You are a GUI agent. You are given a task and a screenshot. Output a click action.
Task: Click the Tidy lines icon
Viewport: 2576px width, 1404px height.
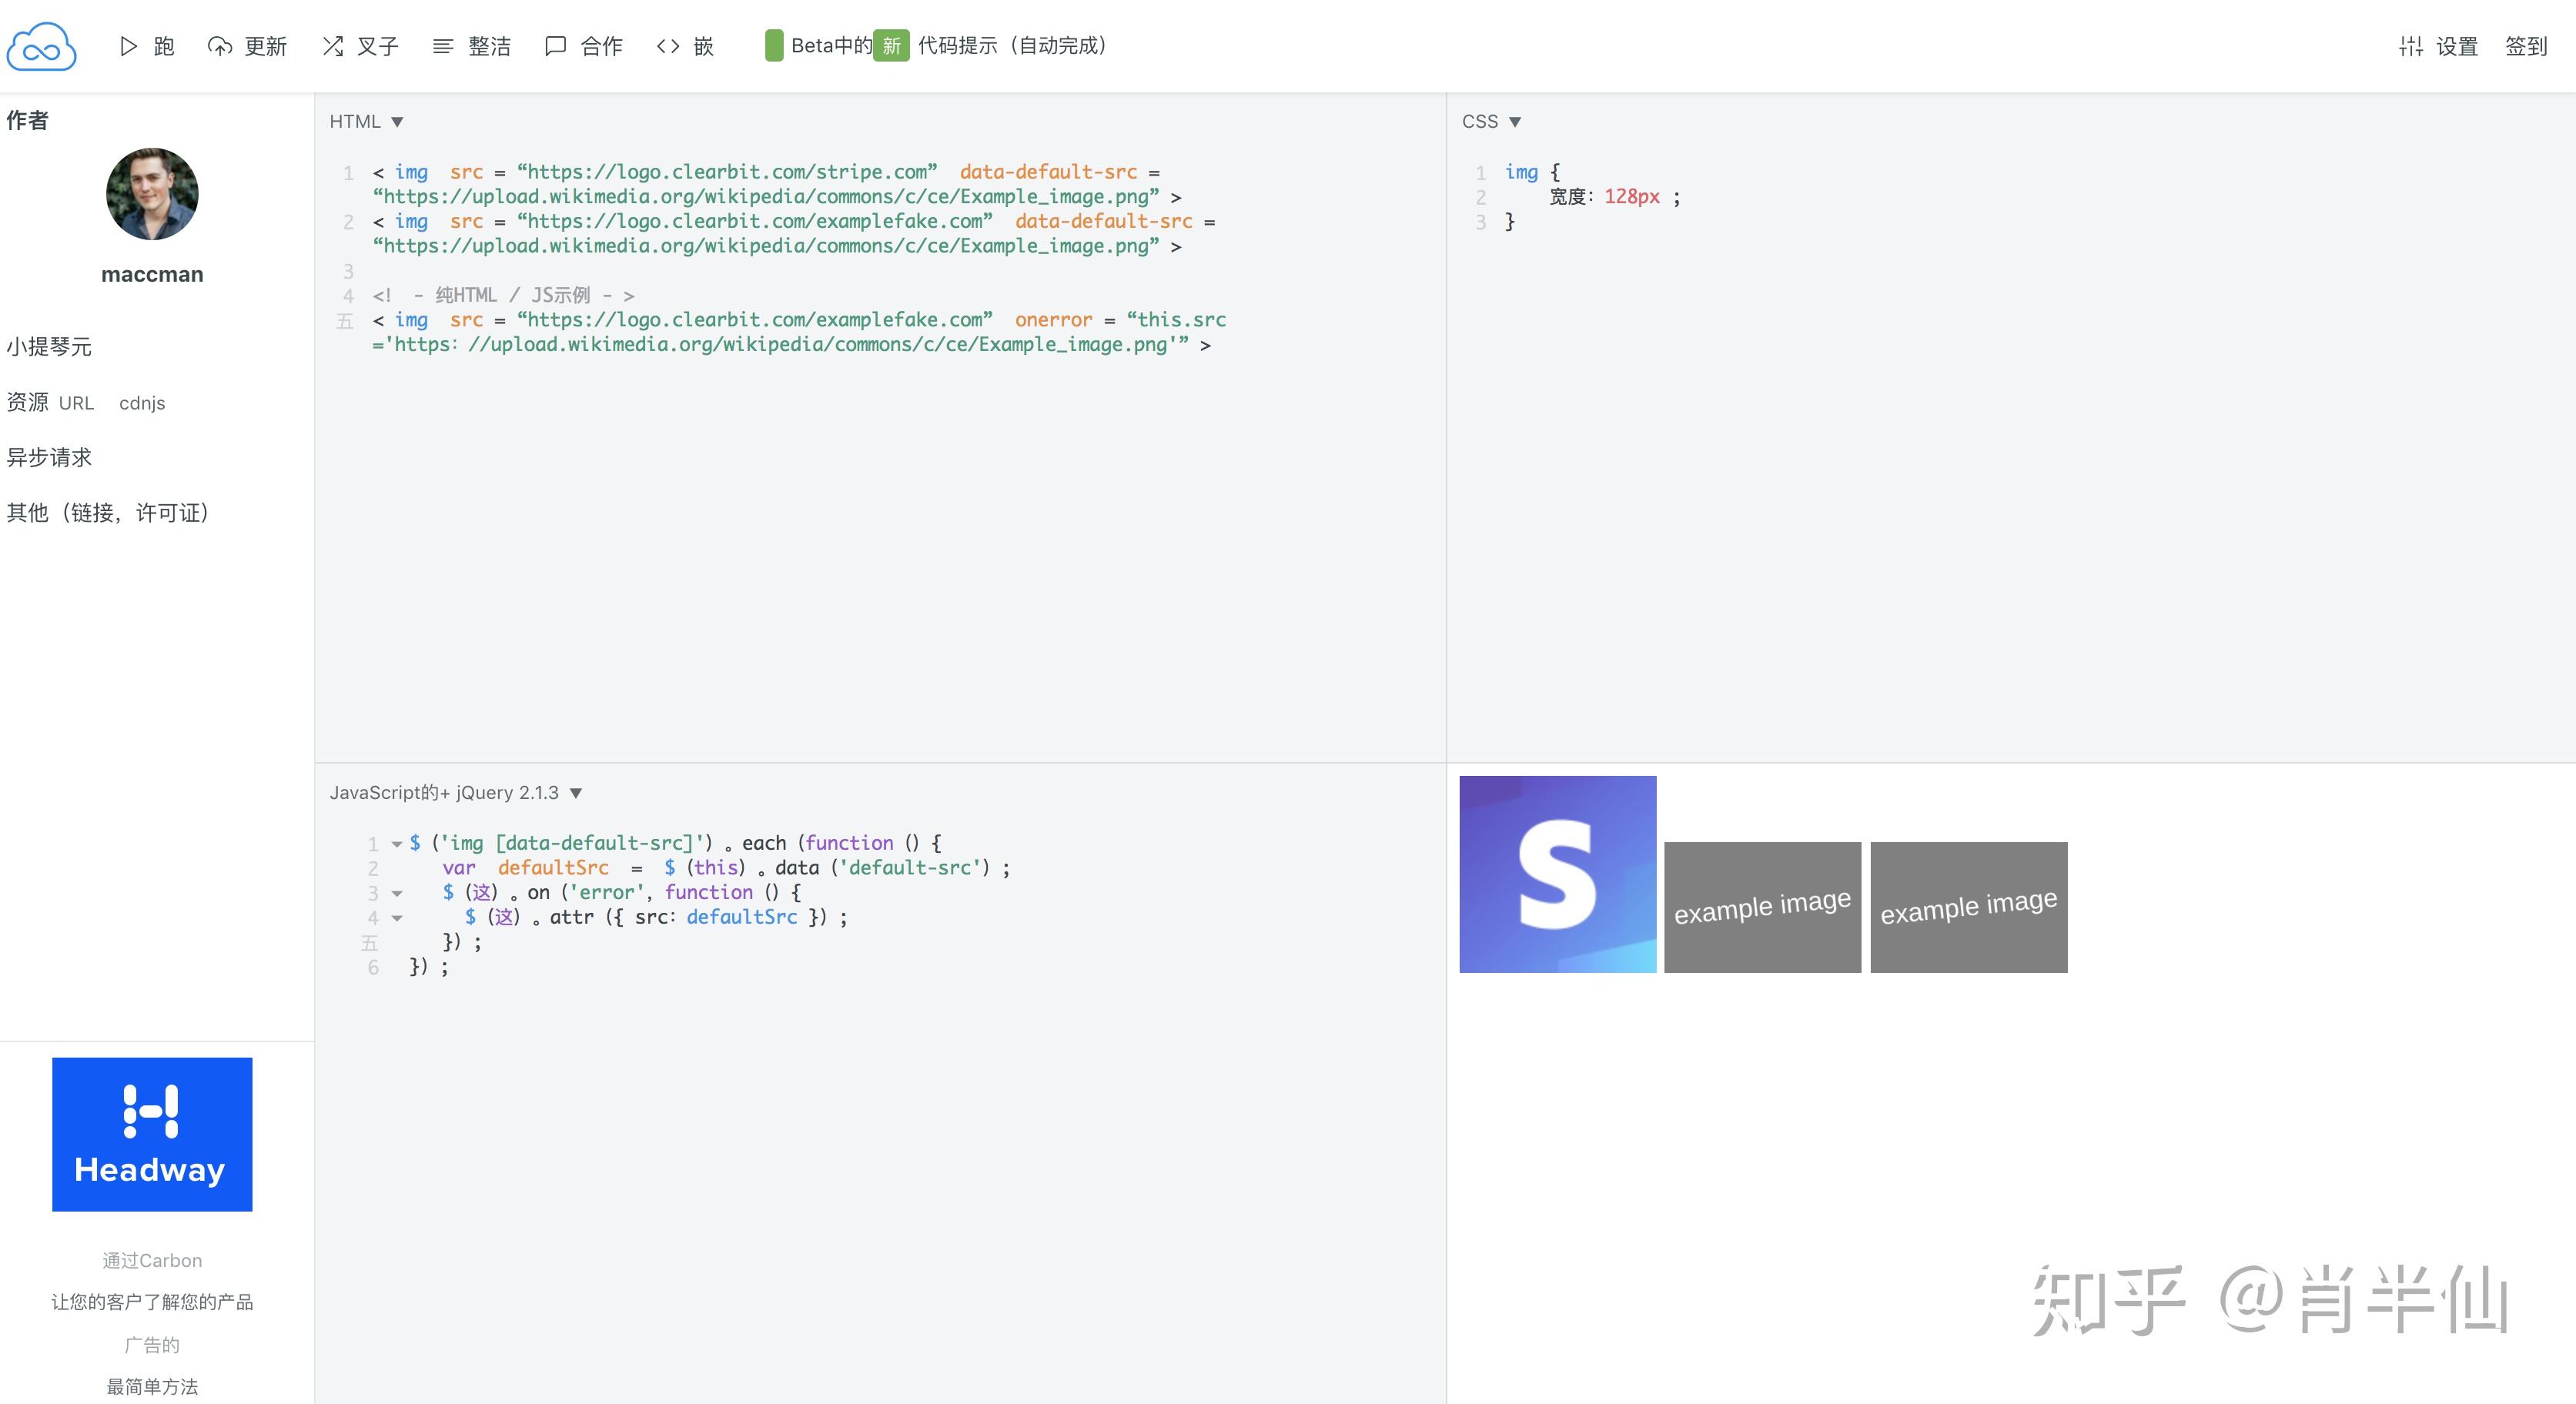pos(443,46)
